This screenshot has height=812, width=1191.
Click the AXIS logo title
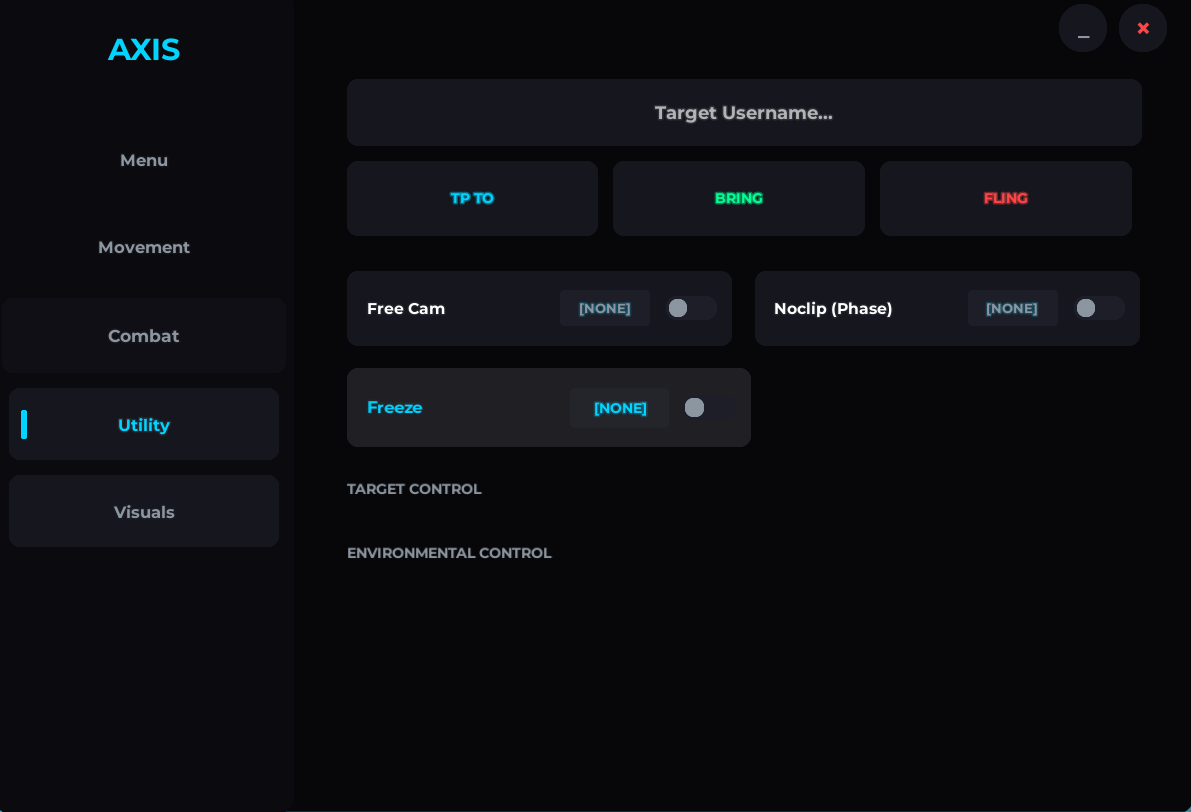tap(144, 49)
